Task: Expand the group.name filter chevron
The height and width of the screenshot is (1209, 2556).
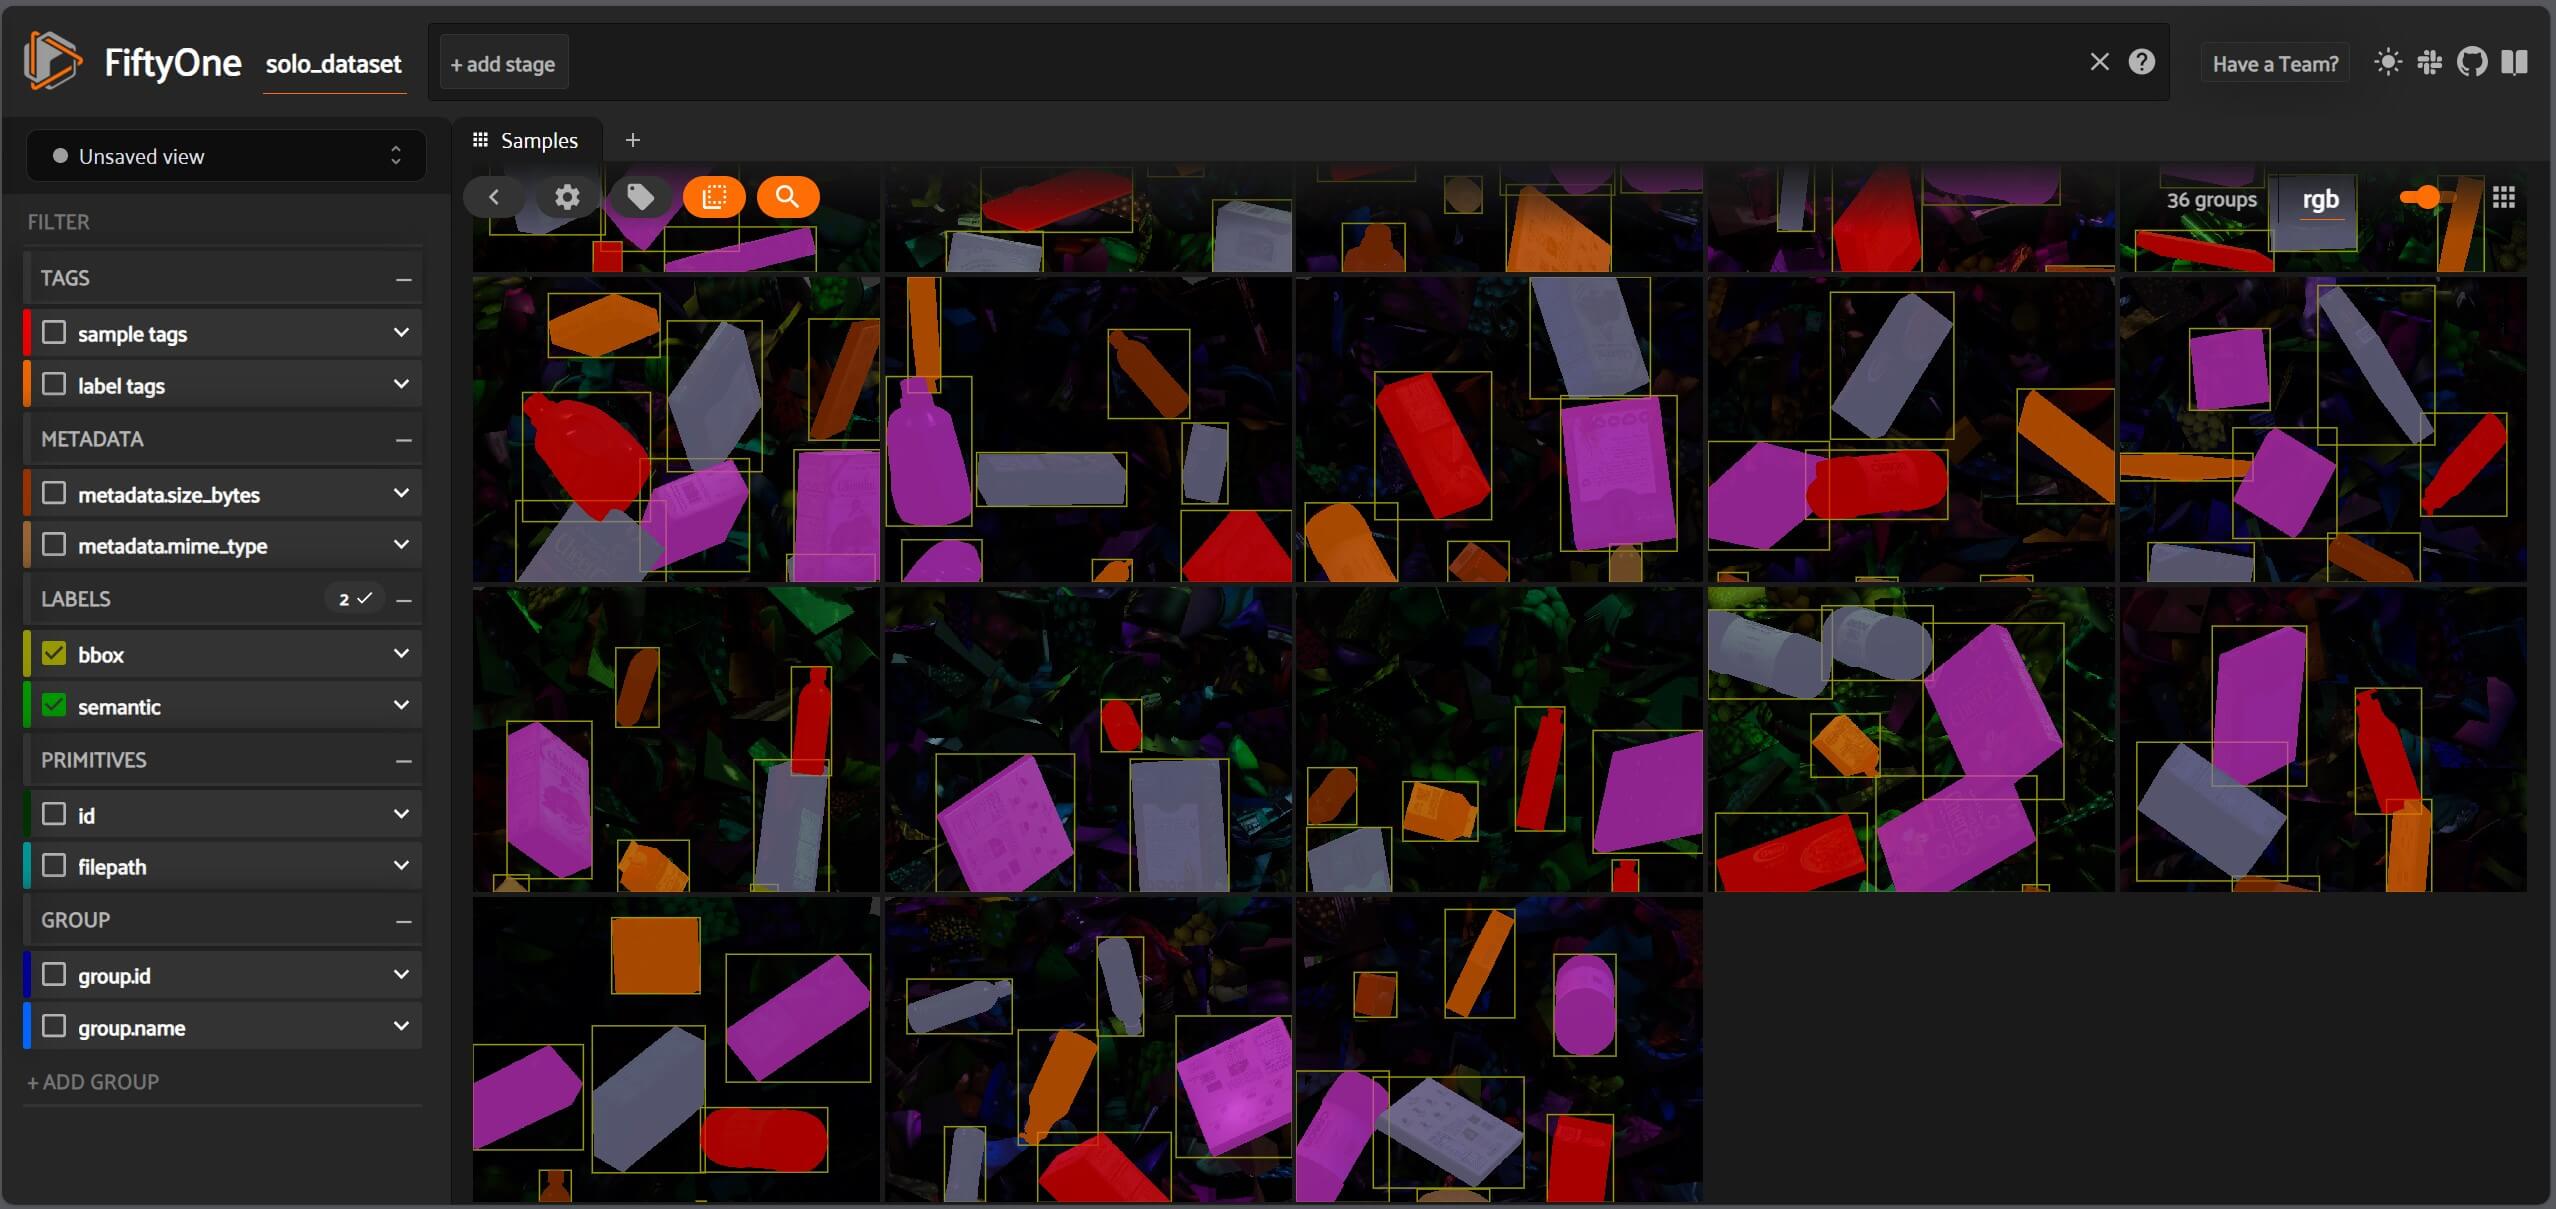Action: click(401, 1026)
